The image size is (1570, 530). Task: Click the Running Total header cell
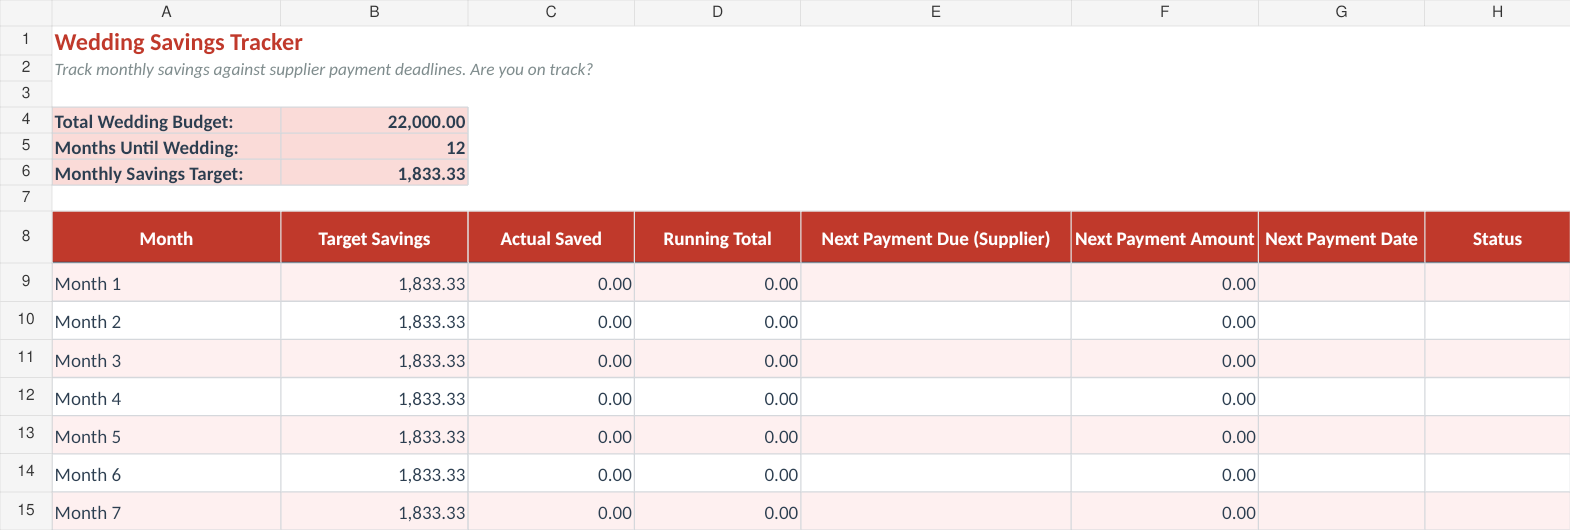717,237
